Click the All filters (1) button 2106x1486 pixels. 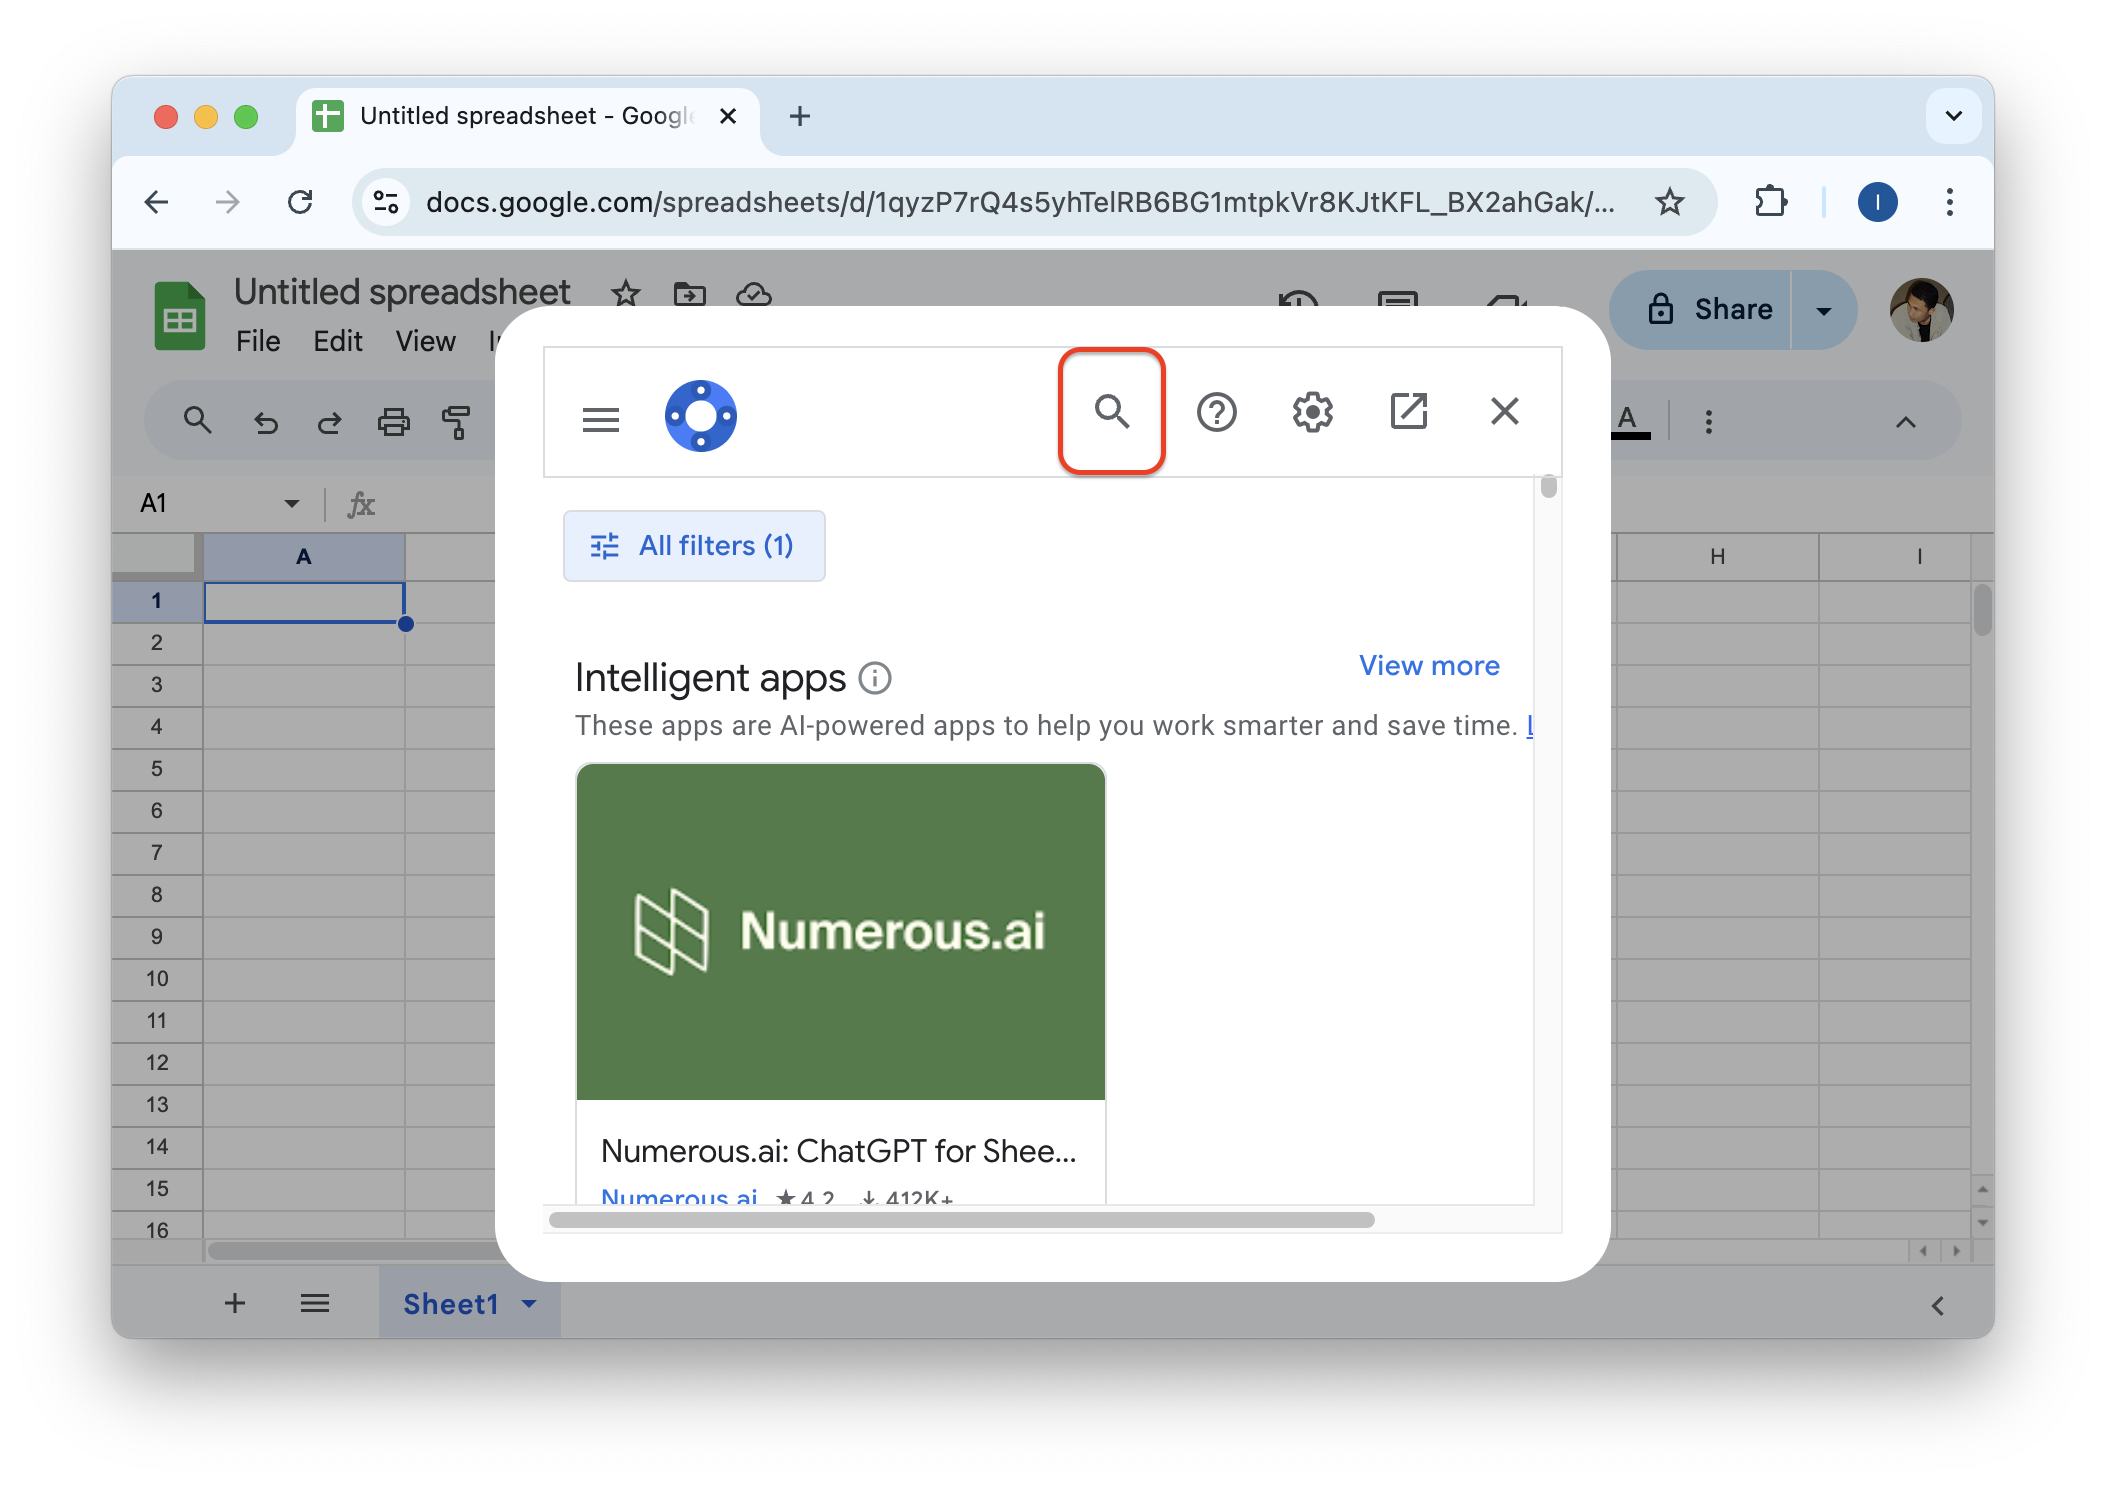(694, 546)
